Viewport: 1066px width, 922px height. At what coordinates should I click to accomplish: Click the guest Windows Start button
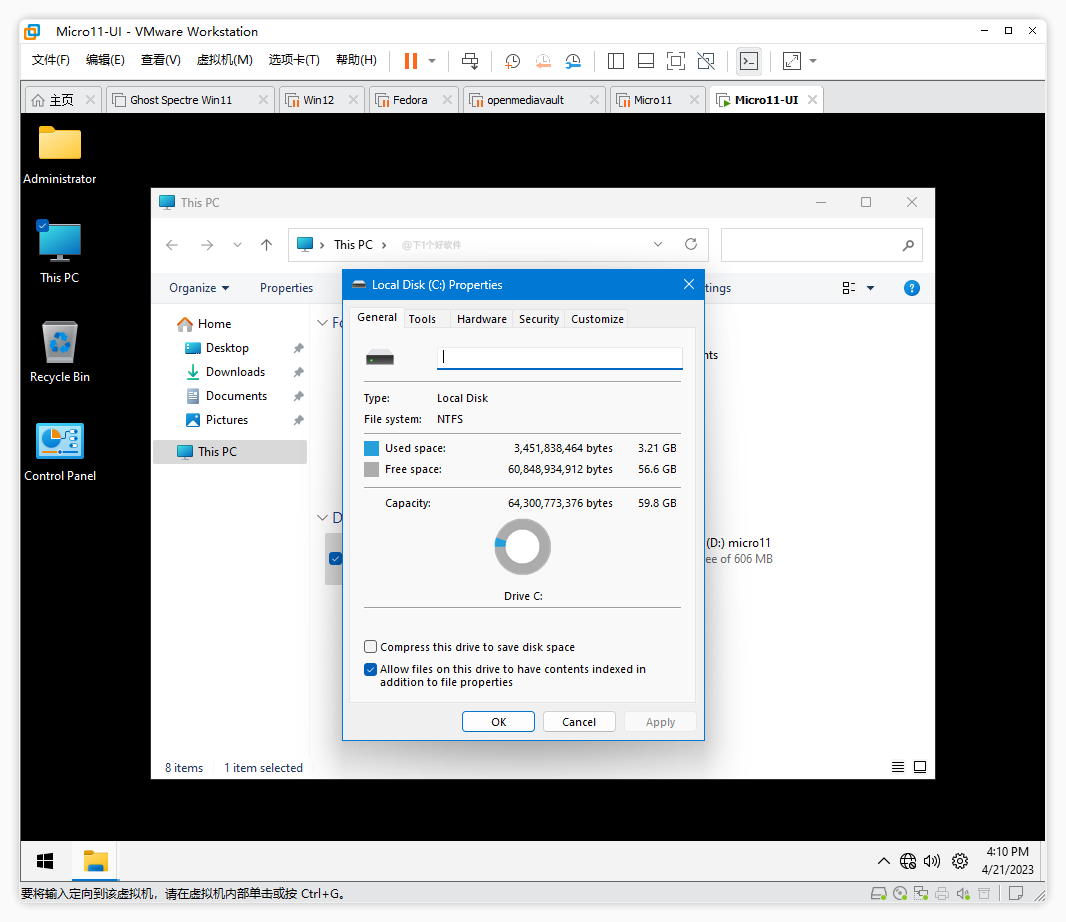(45, 861)
